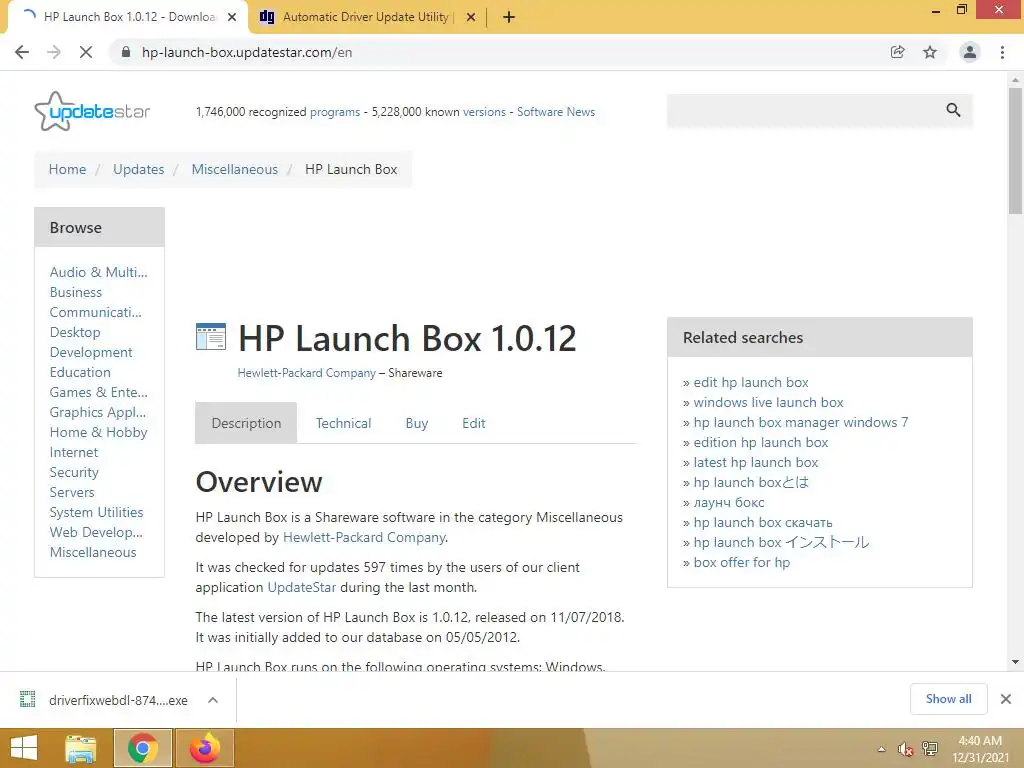Show hidden tray icons arrow

tap(882, 749)
